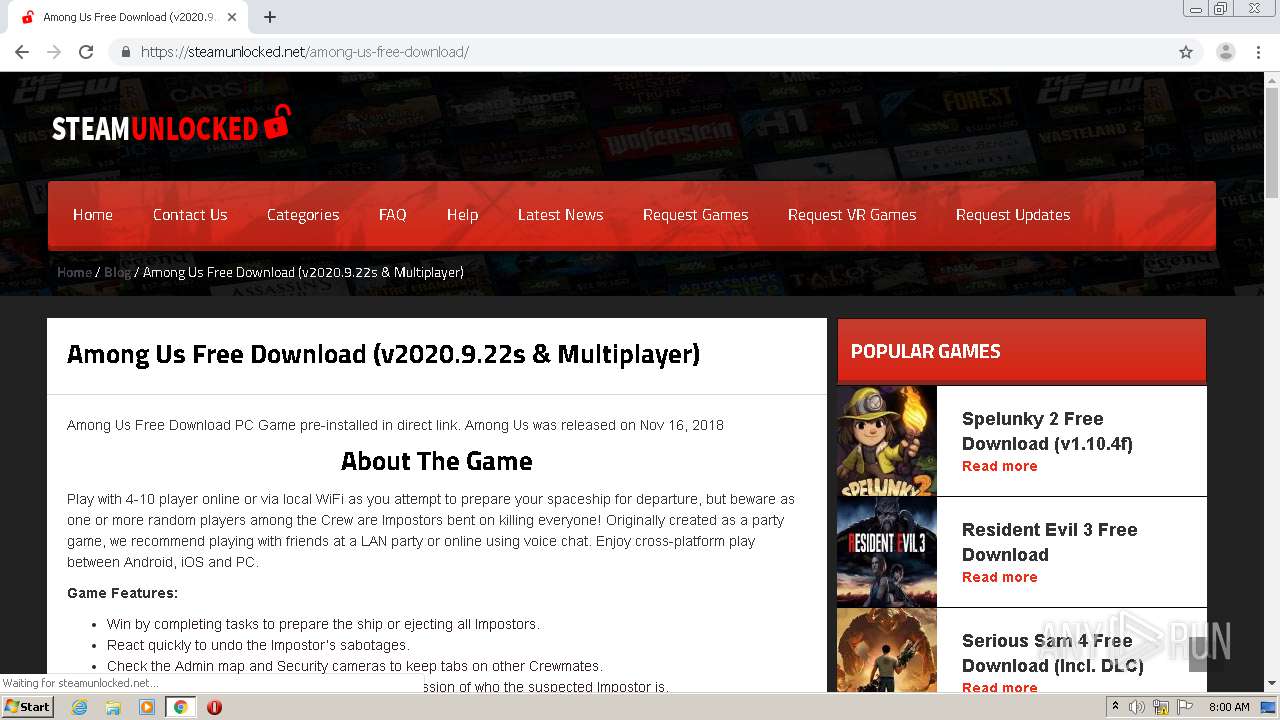Click the red Opera-style taskbar icon

point(214,707)
